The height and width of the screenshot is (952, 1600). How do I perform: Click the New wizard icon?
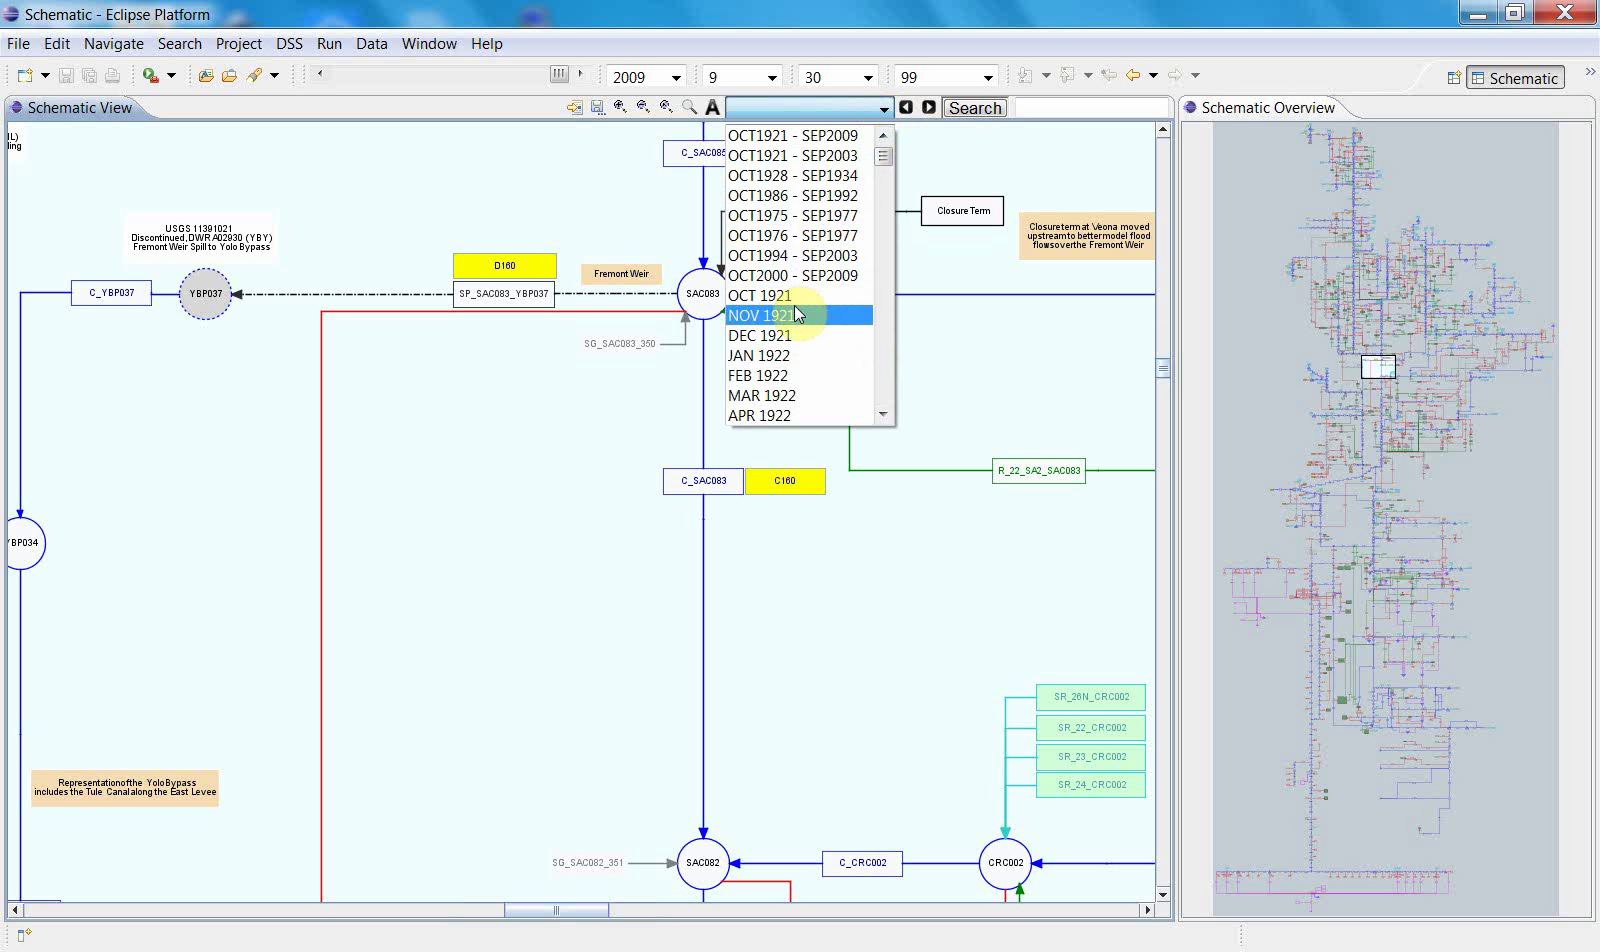25,76
